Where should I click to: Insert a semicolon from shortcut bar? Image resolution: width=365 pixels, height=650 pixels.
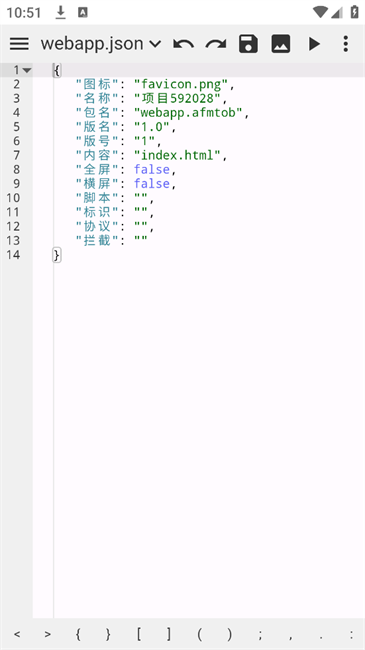[260, 635]
